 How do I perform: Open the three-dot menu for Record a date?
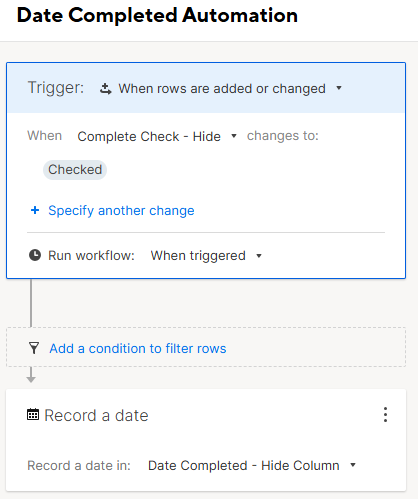pyautogui.click(x=385, y=415)
